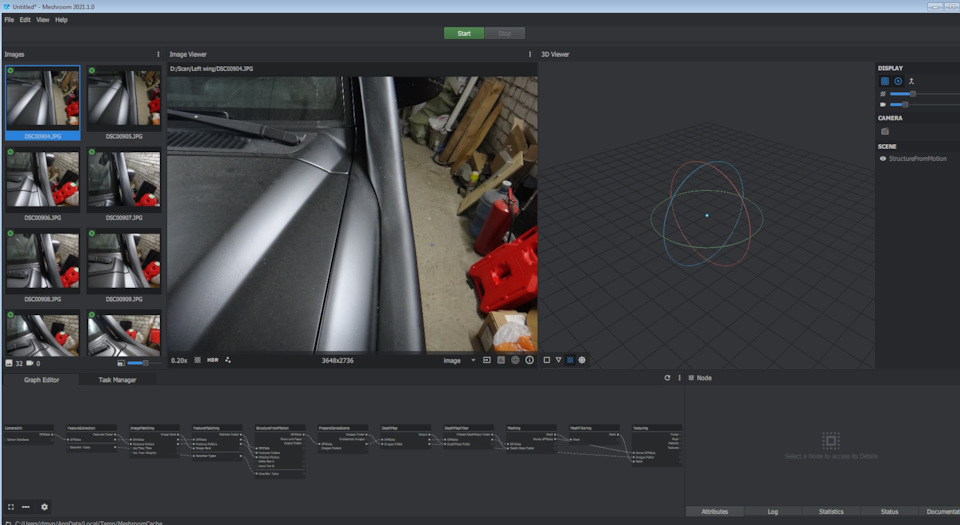960x525 pixels.
Task: Select the DepthMapFilter node
Action: point(468,437)
